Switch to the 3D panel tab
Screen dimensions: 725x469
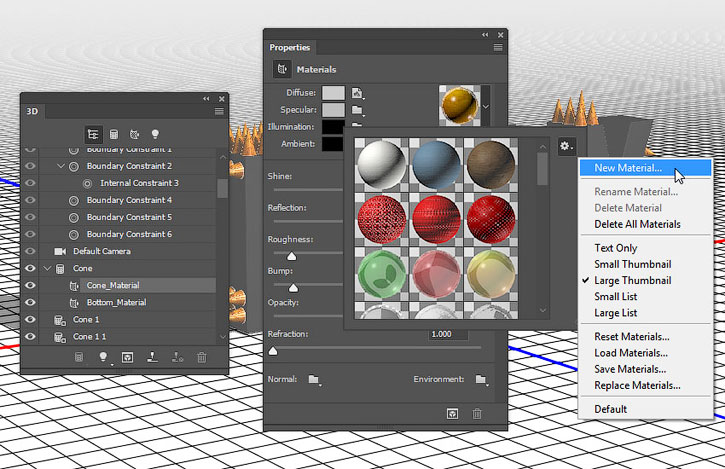click(x=32, y=111)
